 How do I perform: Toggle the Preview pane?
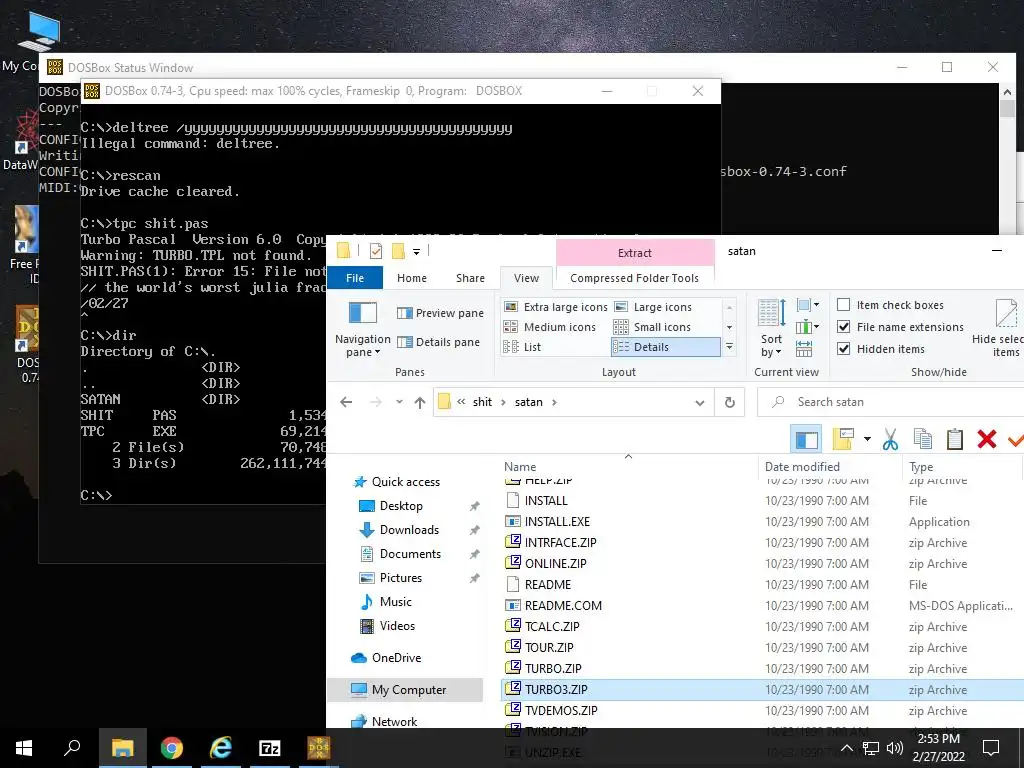click(x=440, y=313)
